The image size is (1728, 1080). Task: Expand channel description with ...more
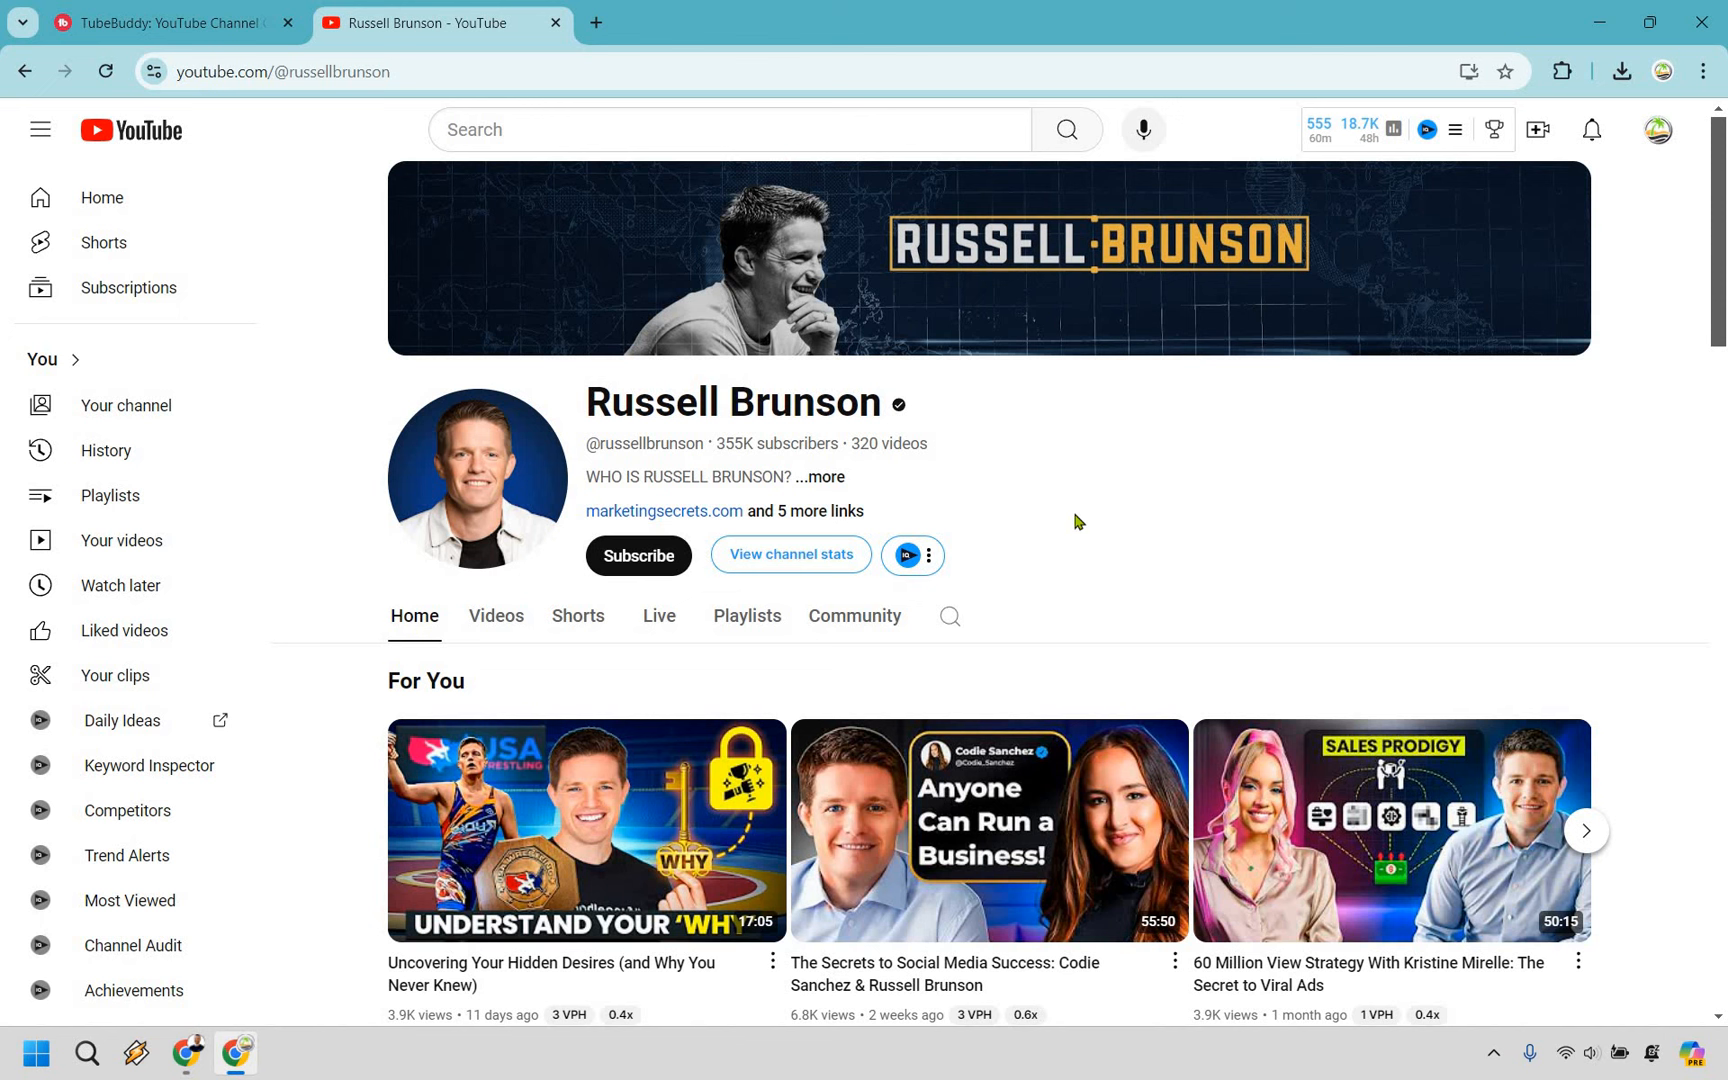pos(820,478)
